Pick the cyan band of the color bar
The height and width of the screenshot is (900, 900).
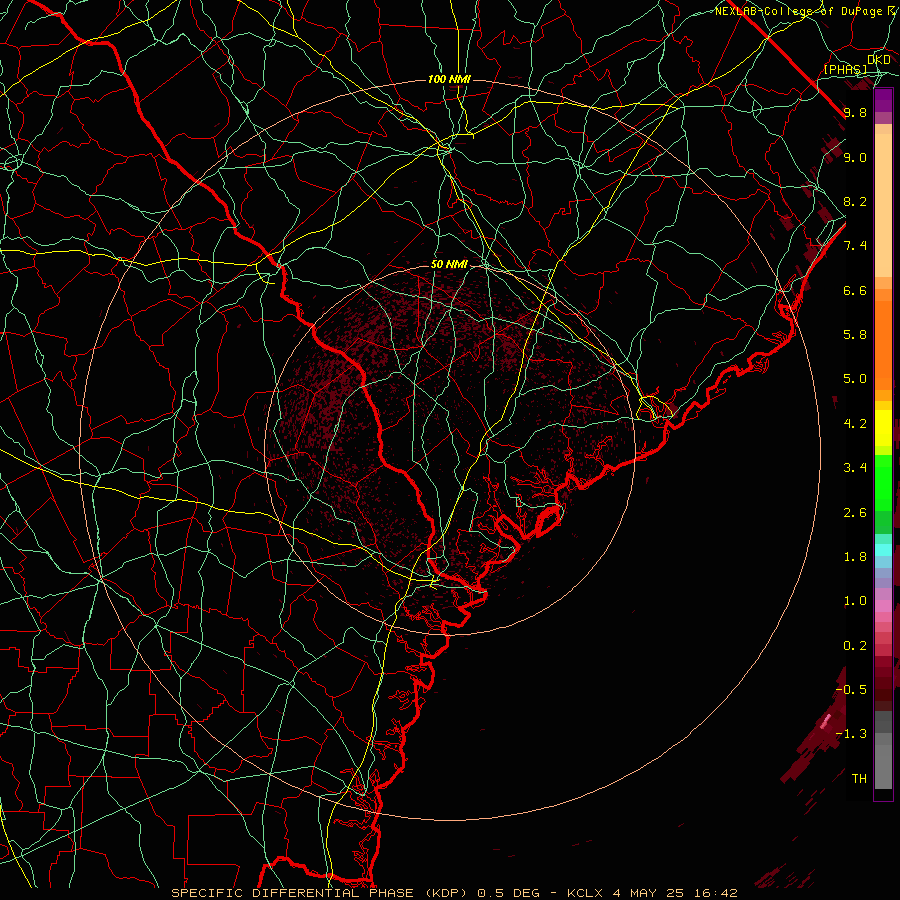point(883,550)
